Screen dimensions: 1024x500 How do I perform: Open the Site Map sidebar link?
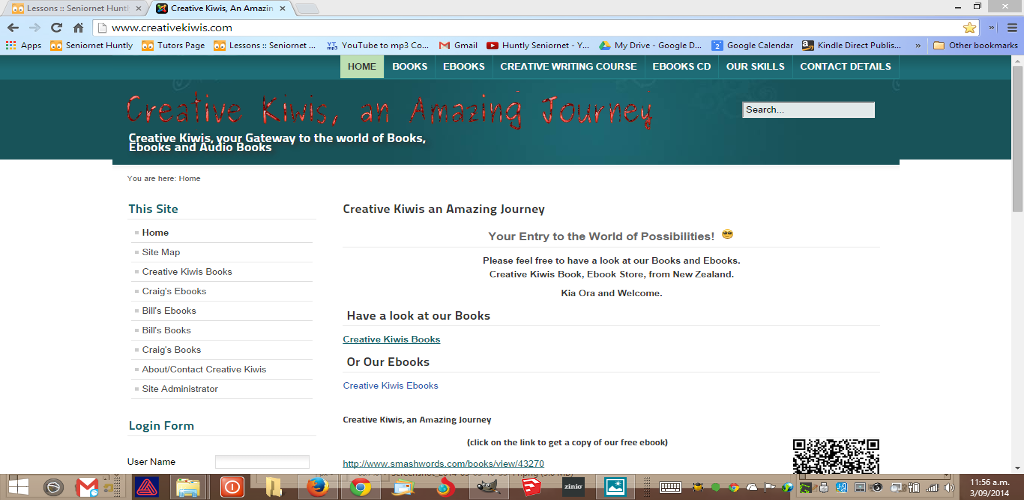point(161,252)
